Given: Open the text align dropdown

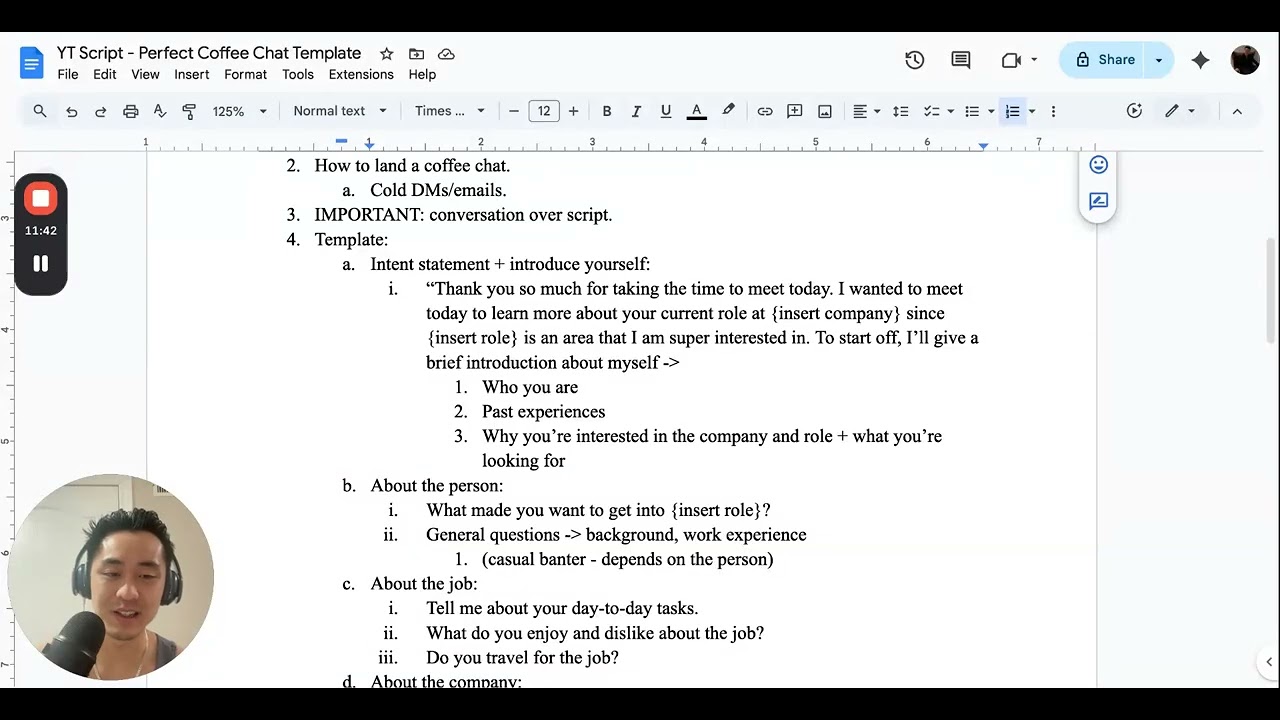Looking at the screenshot, I should tap(866, 111).
